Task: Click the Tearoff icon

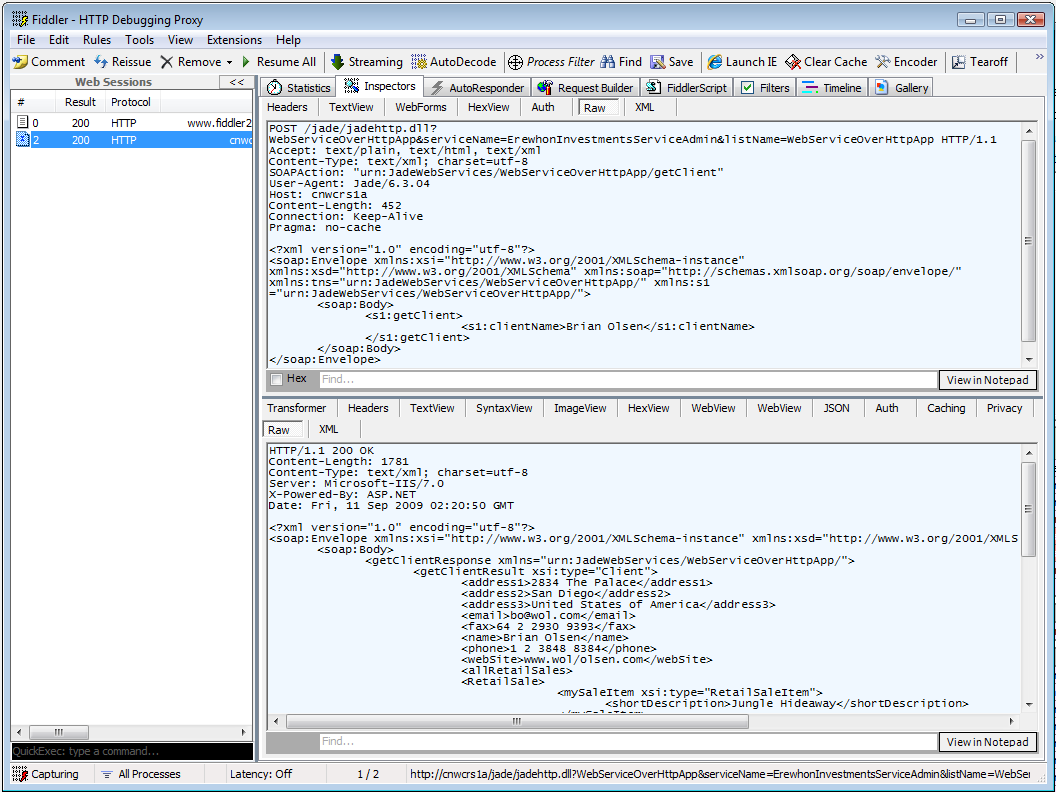Action: pos(958,62)
